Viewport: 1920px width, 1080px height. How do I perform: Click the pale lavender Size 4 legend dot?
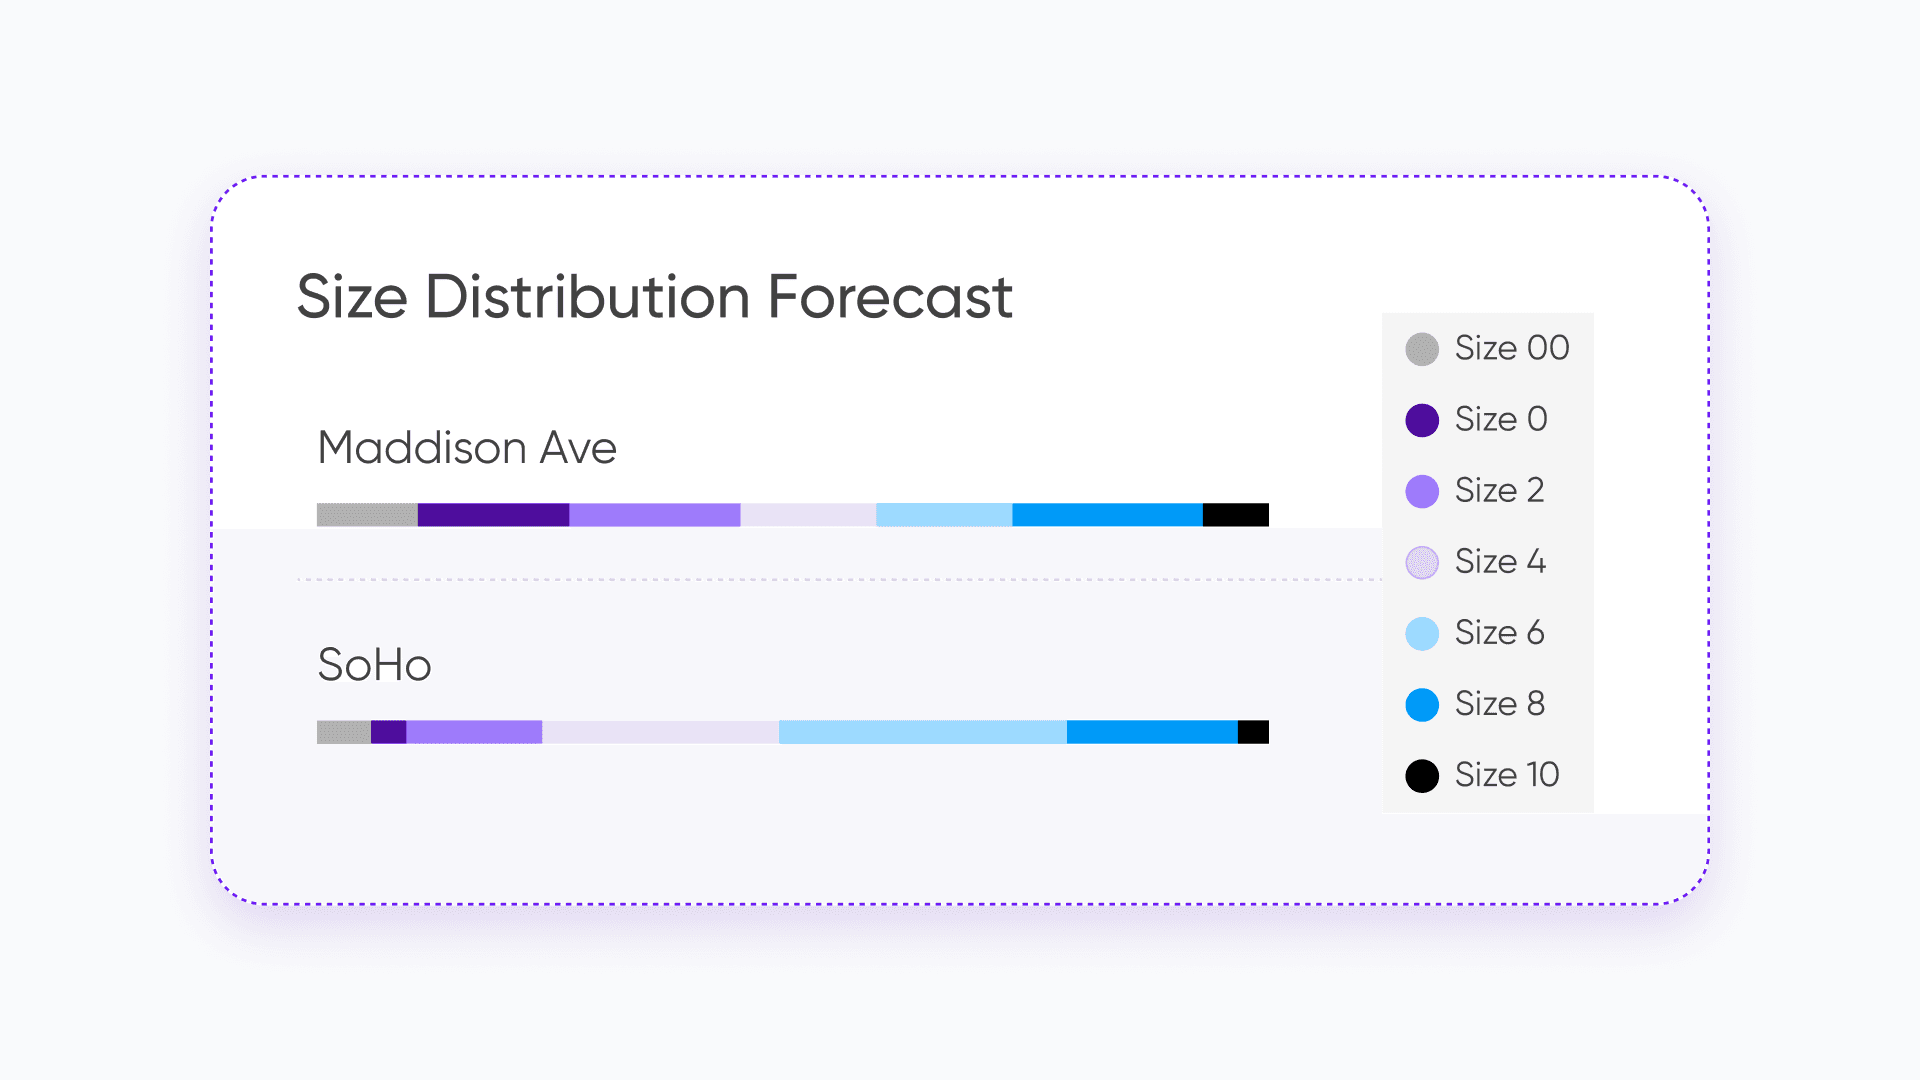[x=1422, y=562]
